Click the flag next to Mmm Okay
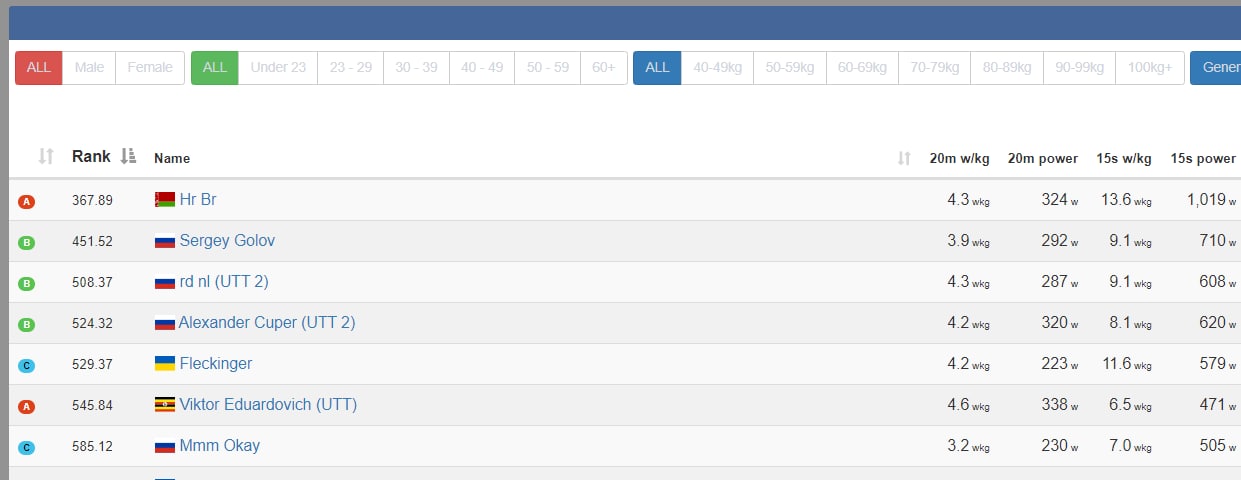Image resolution: width=1241 pixels, height=480 pixels. pos(165,446)
